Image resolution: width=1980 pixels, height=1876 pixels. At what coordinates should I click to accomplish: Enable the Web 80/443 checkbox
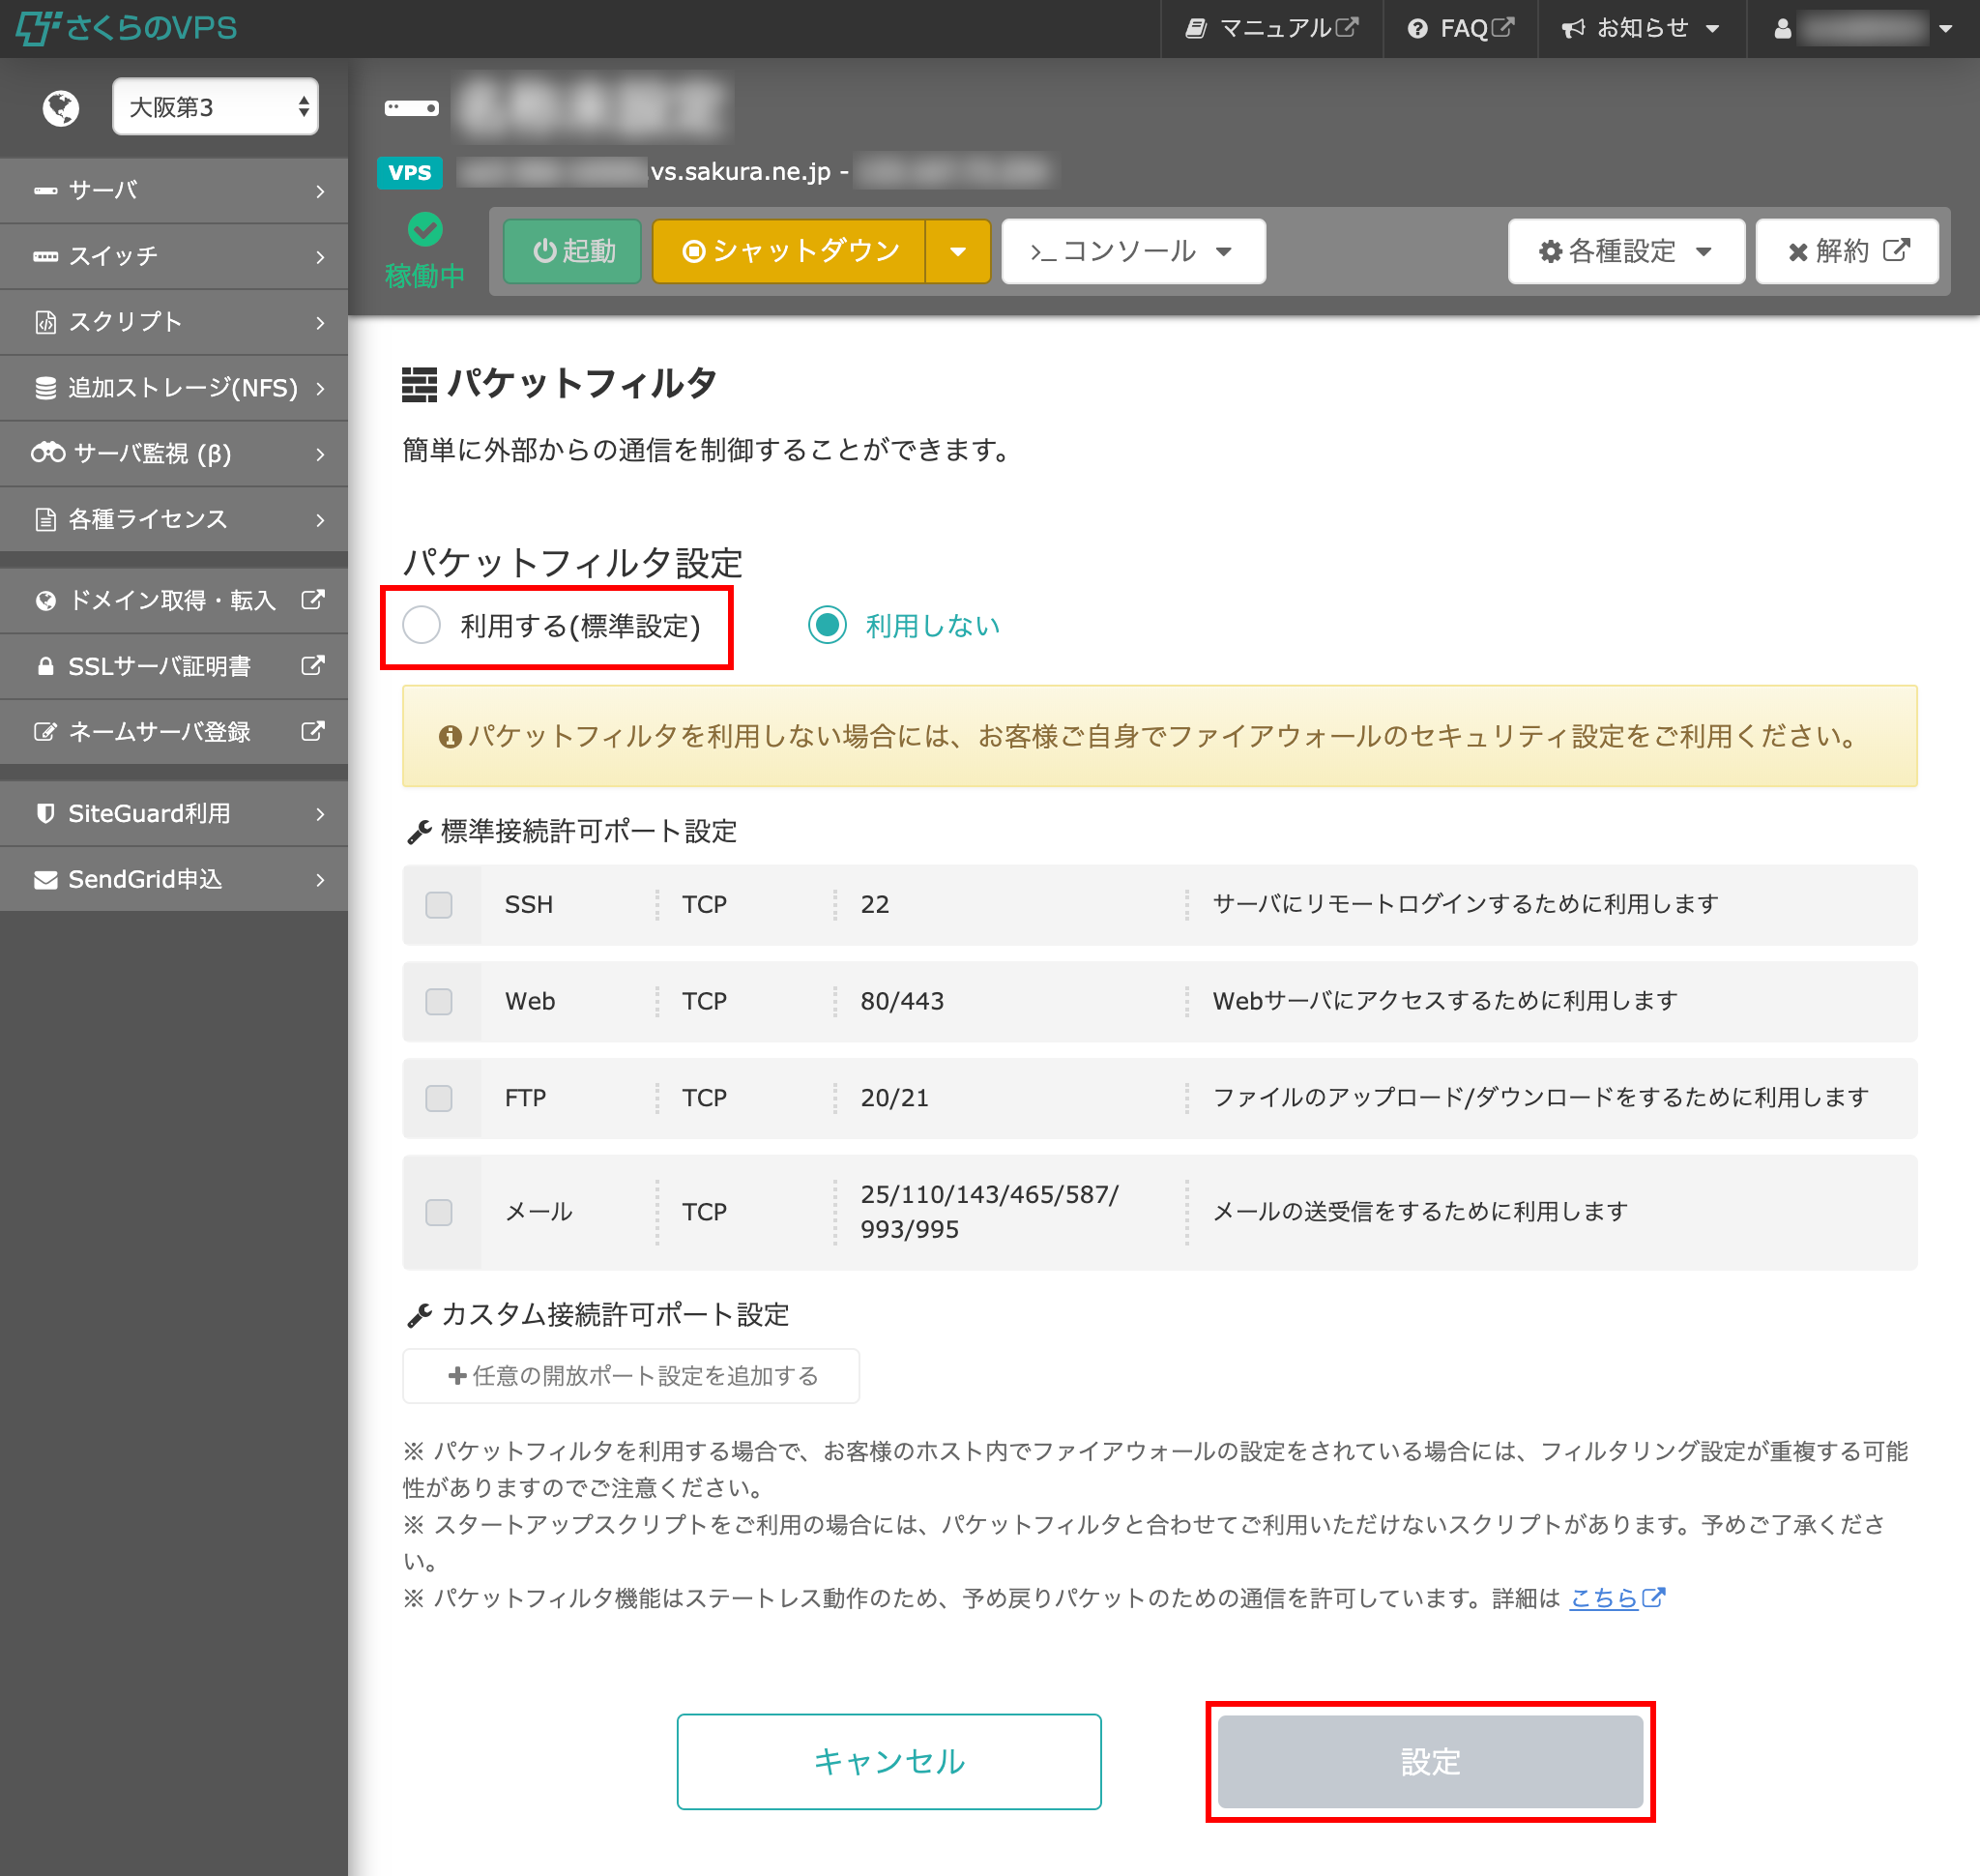(x=439, y=1002)
